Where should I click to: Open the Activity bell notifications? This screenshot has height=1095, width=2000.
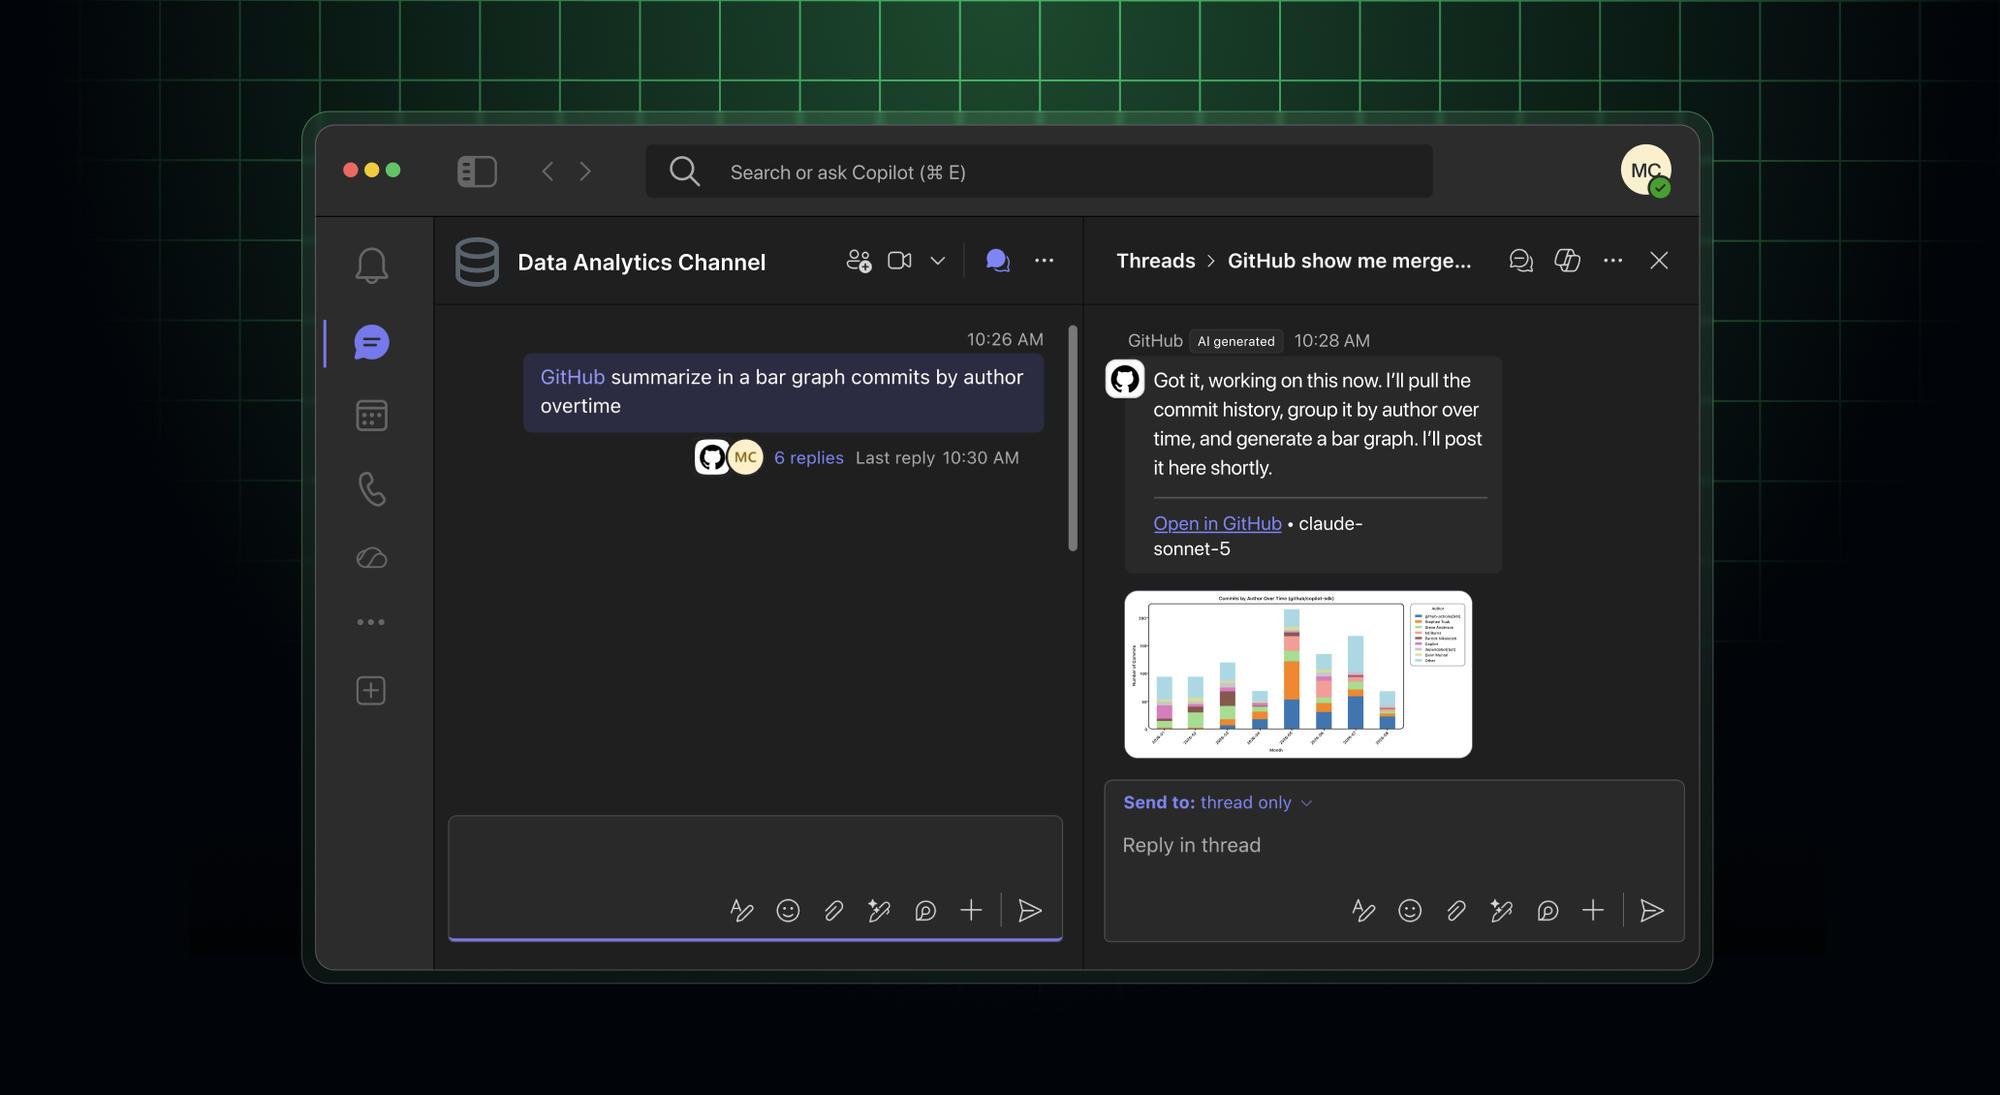371,265
